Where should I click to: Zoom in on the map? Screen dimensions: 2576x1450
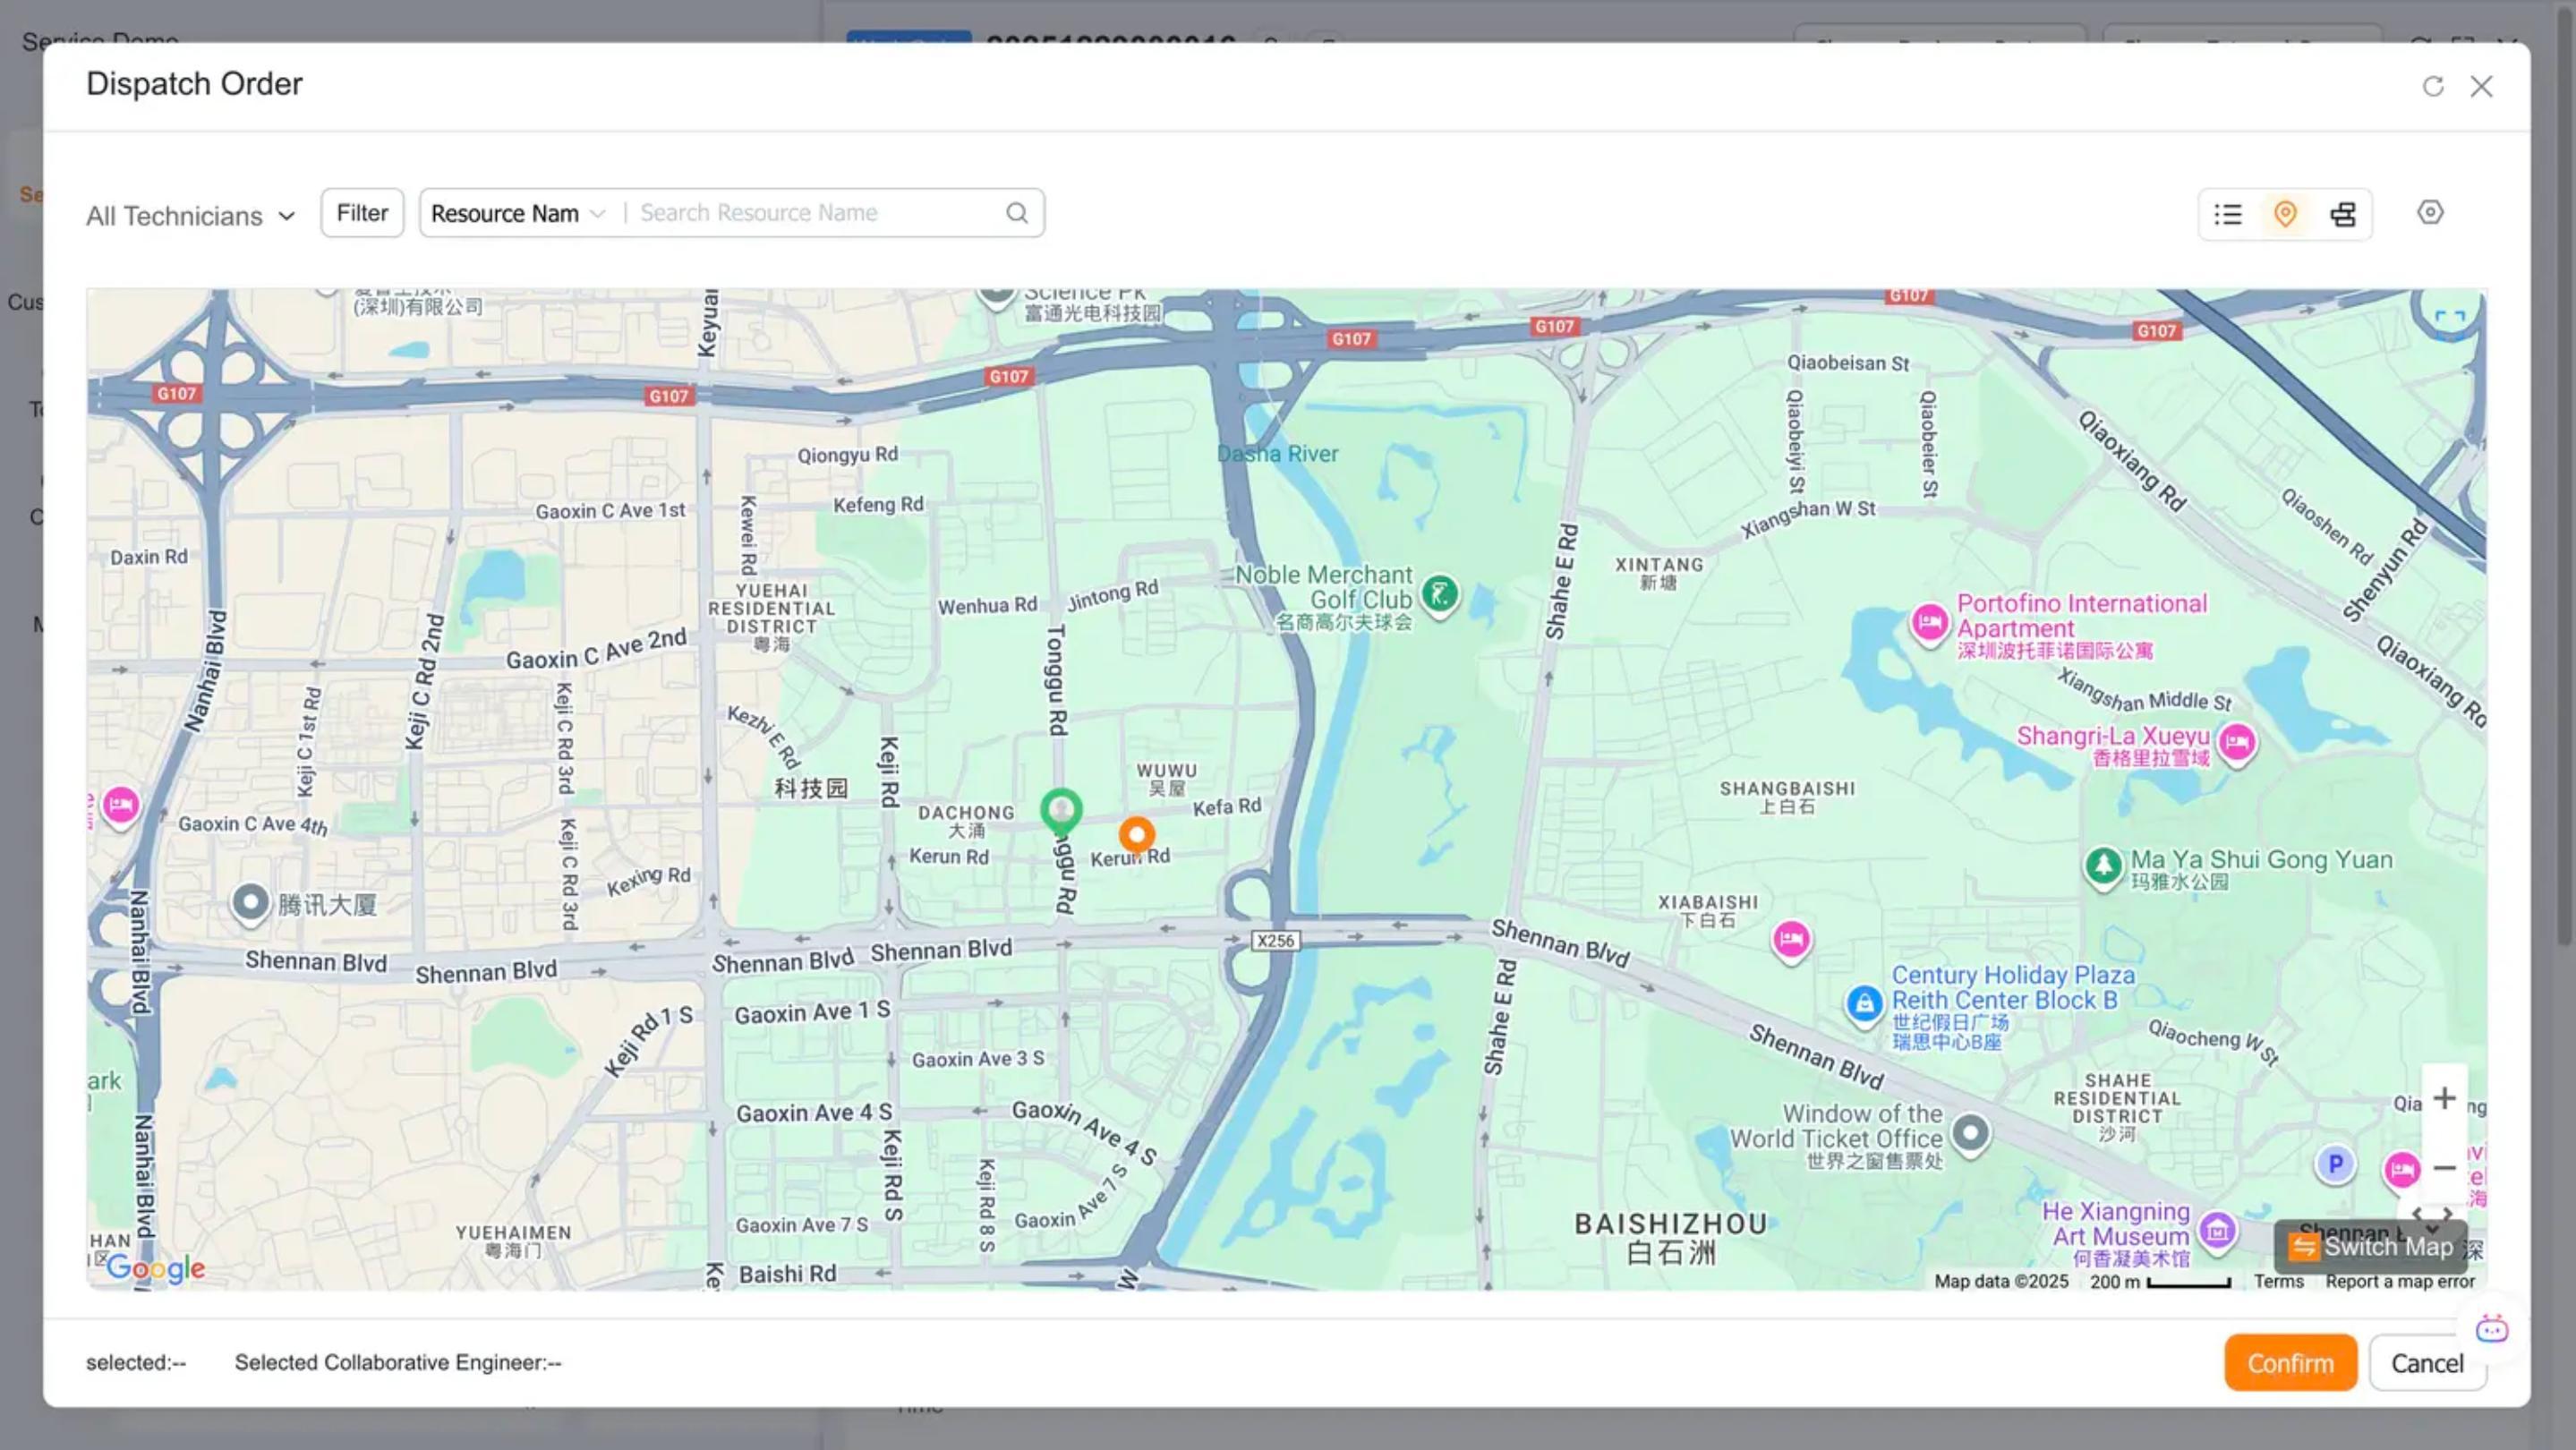click(x=2444, y=1098)
